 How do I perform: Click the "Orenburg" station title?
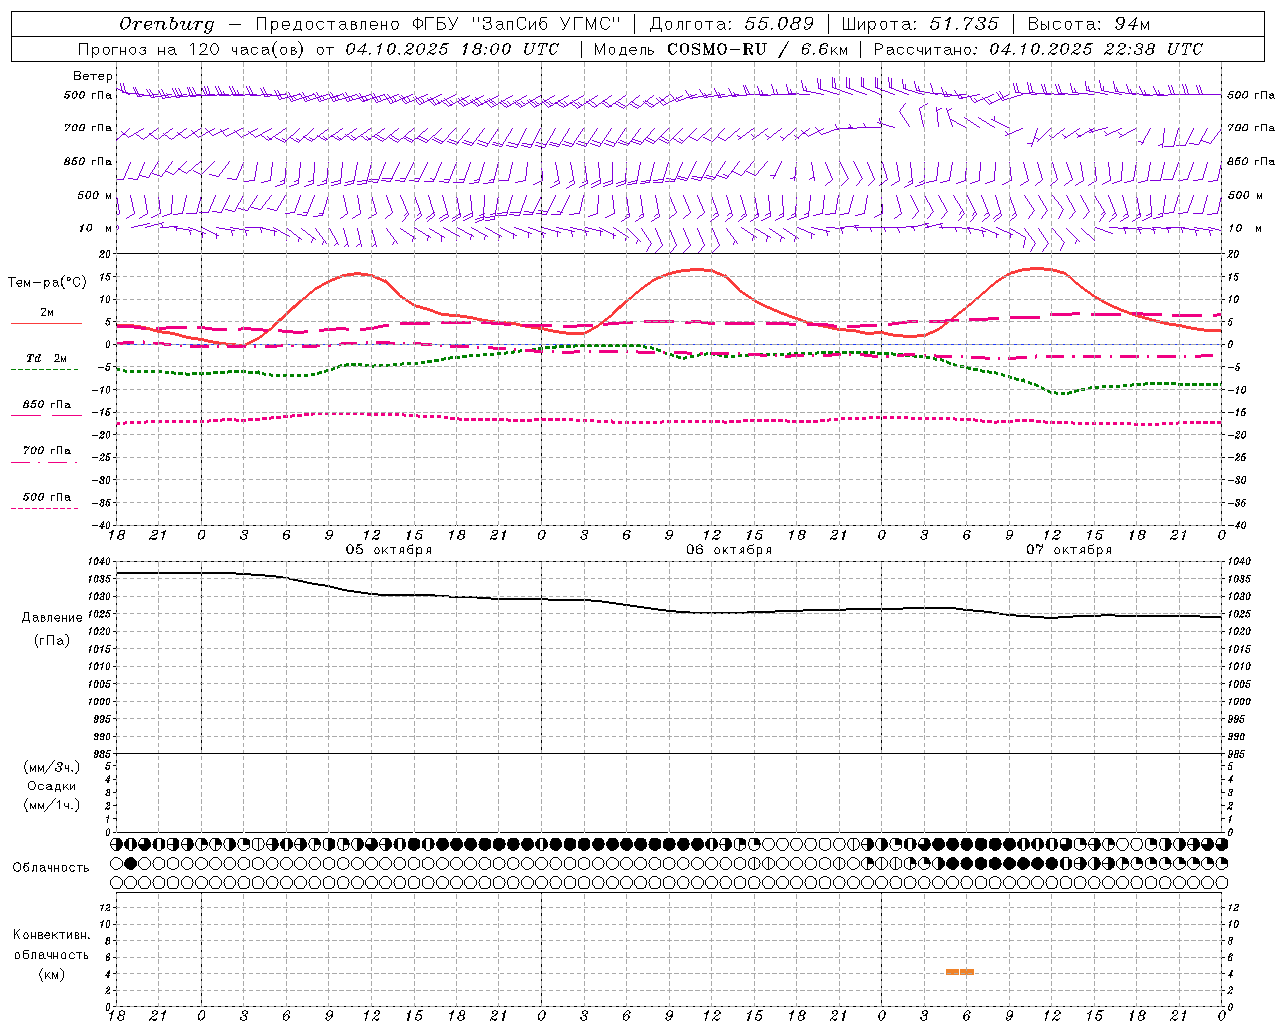point(167,24)
